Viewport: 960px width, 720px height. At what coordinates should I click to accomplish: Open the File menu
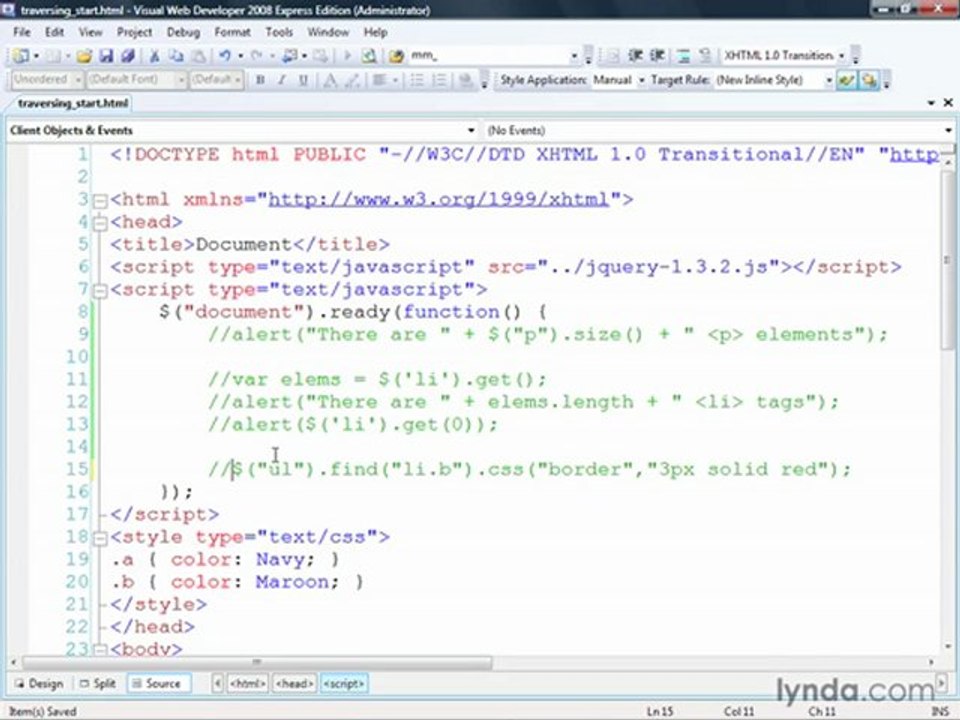tap(21, 32)
